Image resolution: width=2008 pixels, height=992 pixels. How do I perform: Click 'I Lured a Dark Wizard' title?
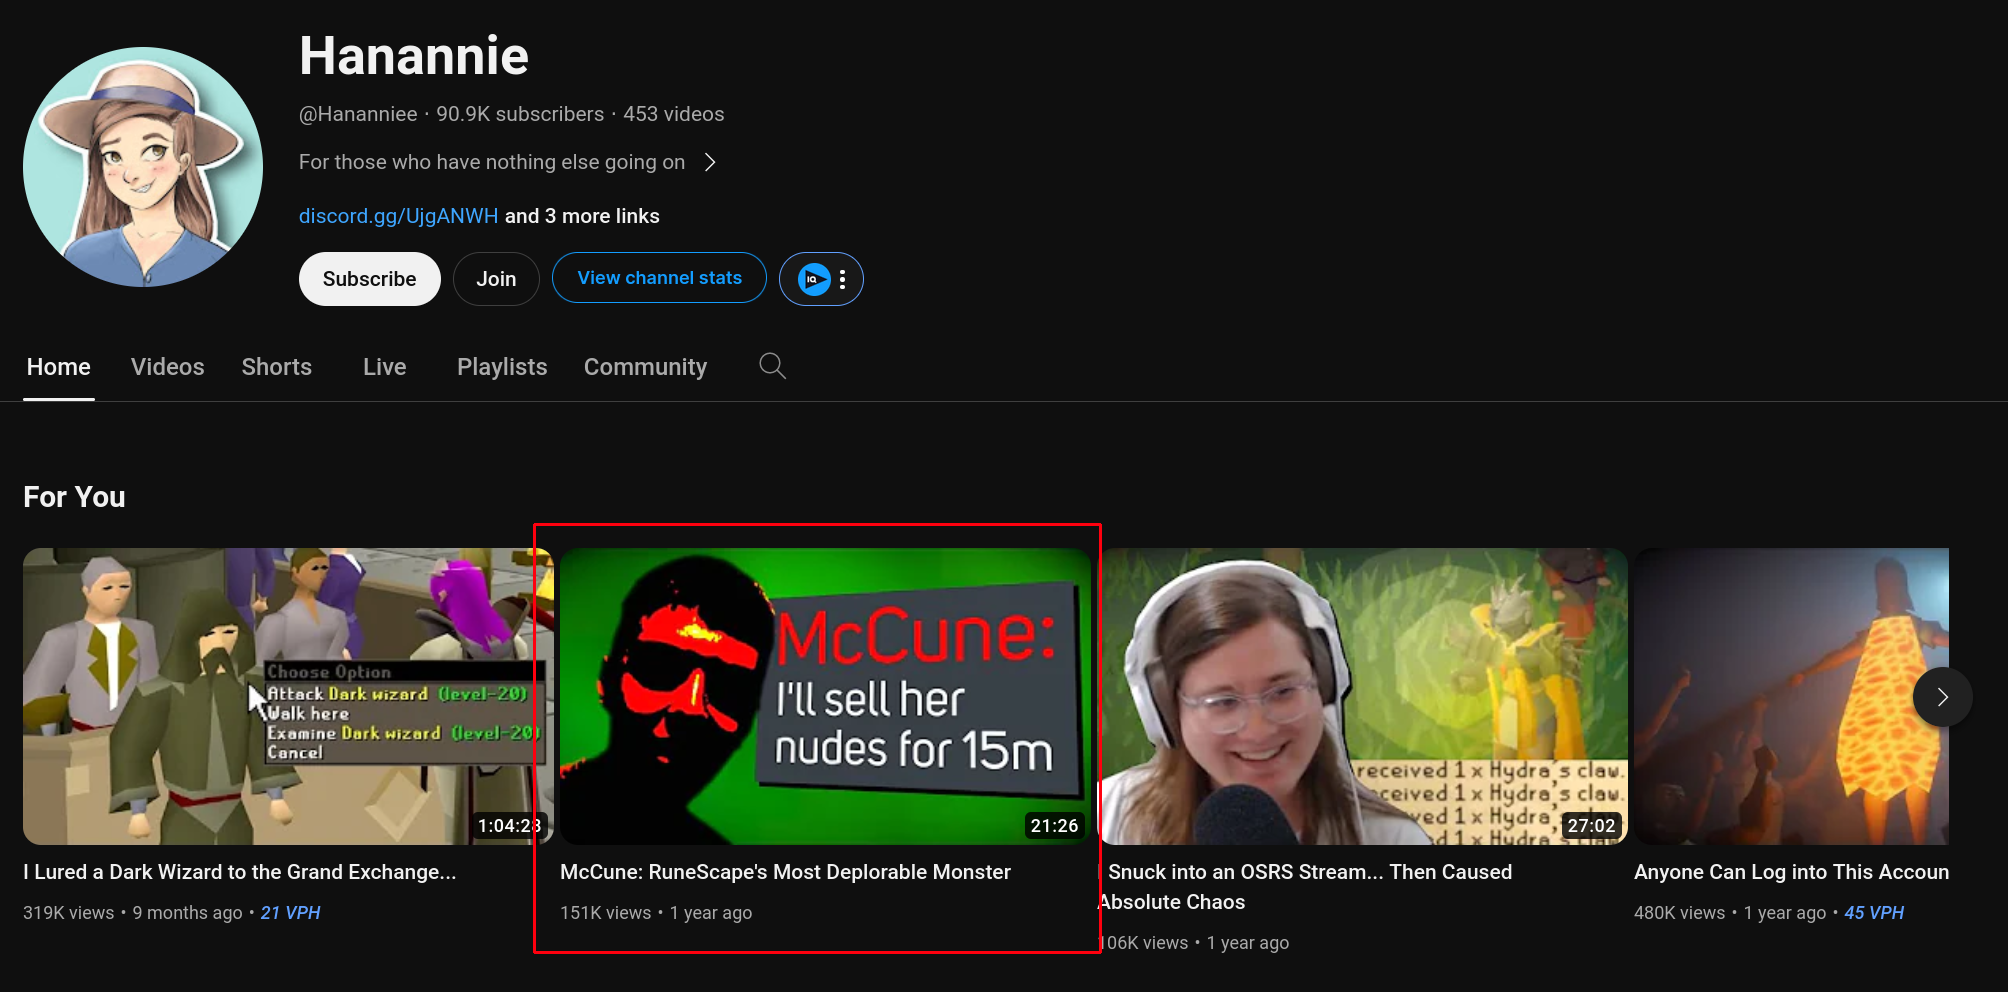coord(239,872)
